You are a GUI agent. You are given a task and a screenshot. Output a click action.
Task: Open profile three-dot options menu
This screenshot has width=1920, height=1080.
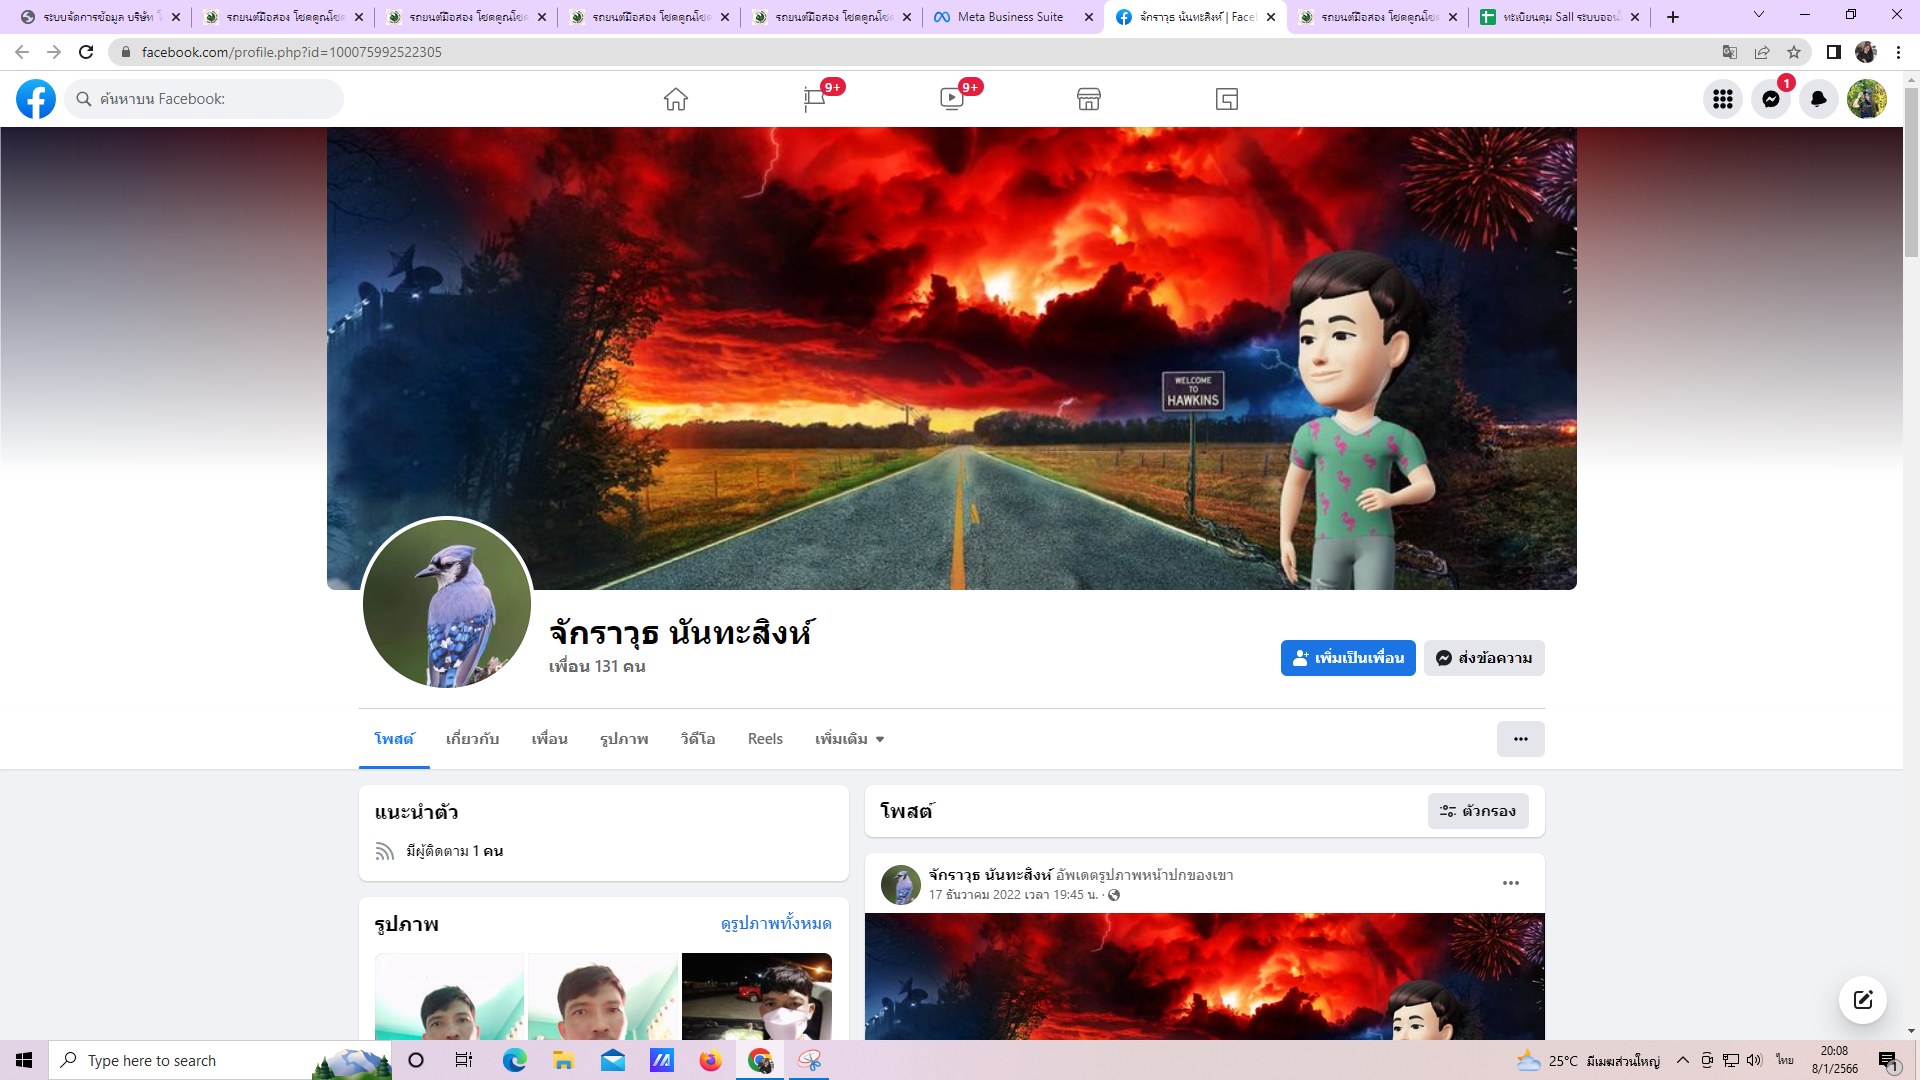(1520, 739)
